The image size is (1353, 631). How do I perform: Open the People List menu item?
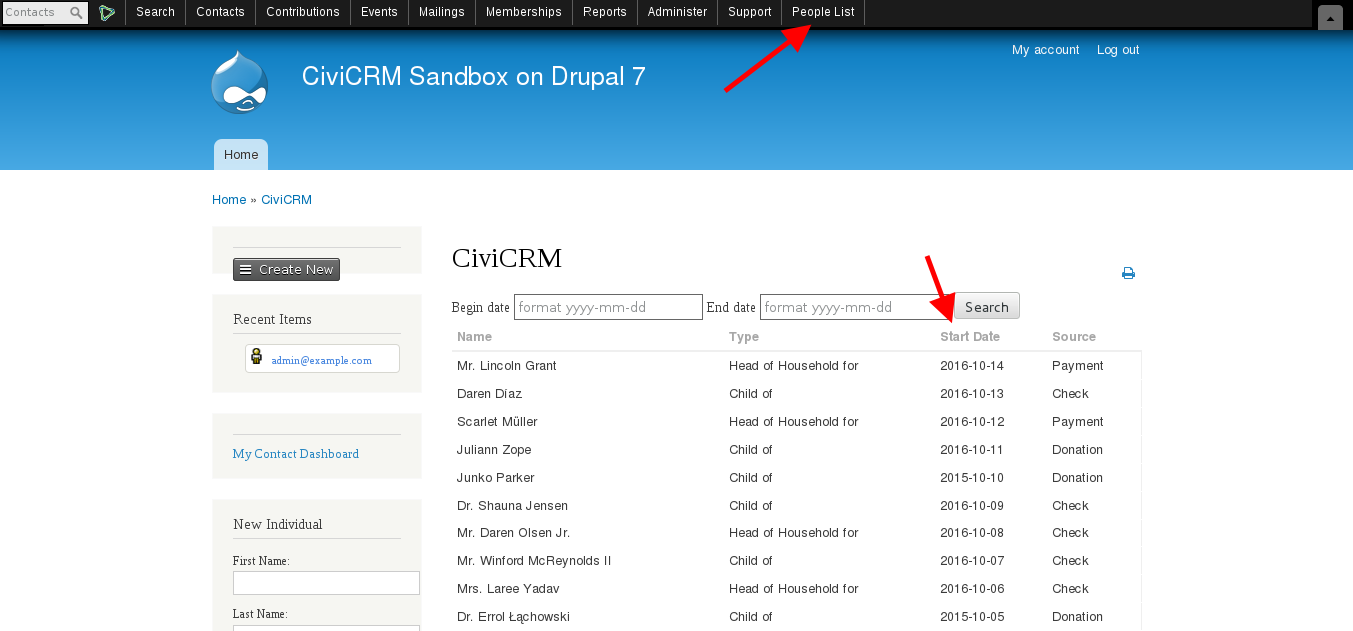click(x=823, y=12)
